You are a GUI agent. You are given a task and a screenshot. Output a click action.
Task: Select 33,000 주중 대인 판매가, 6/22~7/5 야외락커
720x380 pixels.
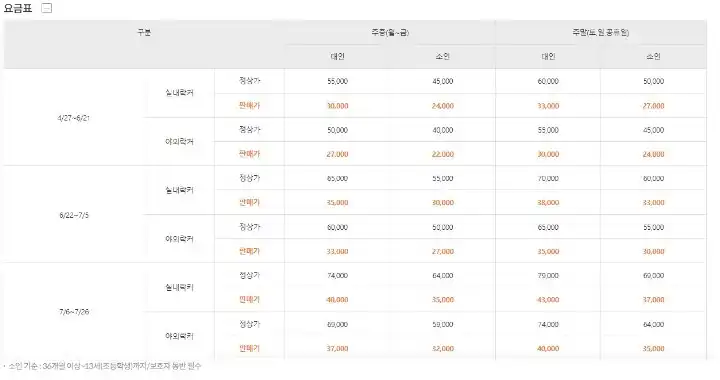click(x=338, y=251)
